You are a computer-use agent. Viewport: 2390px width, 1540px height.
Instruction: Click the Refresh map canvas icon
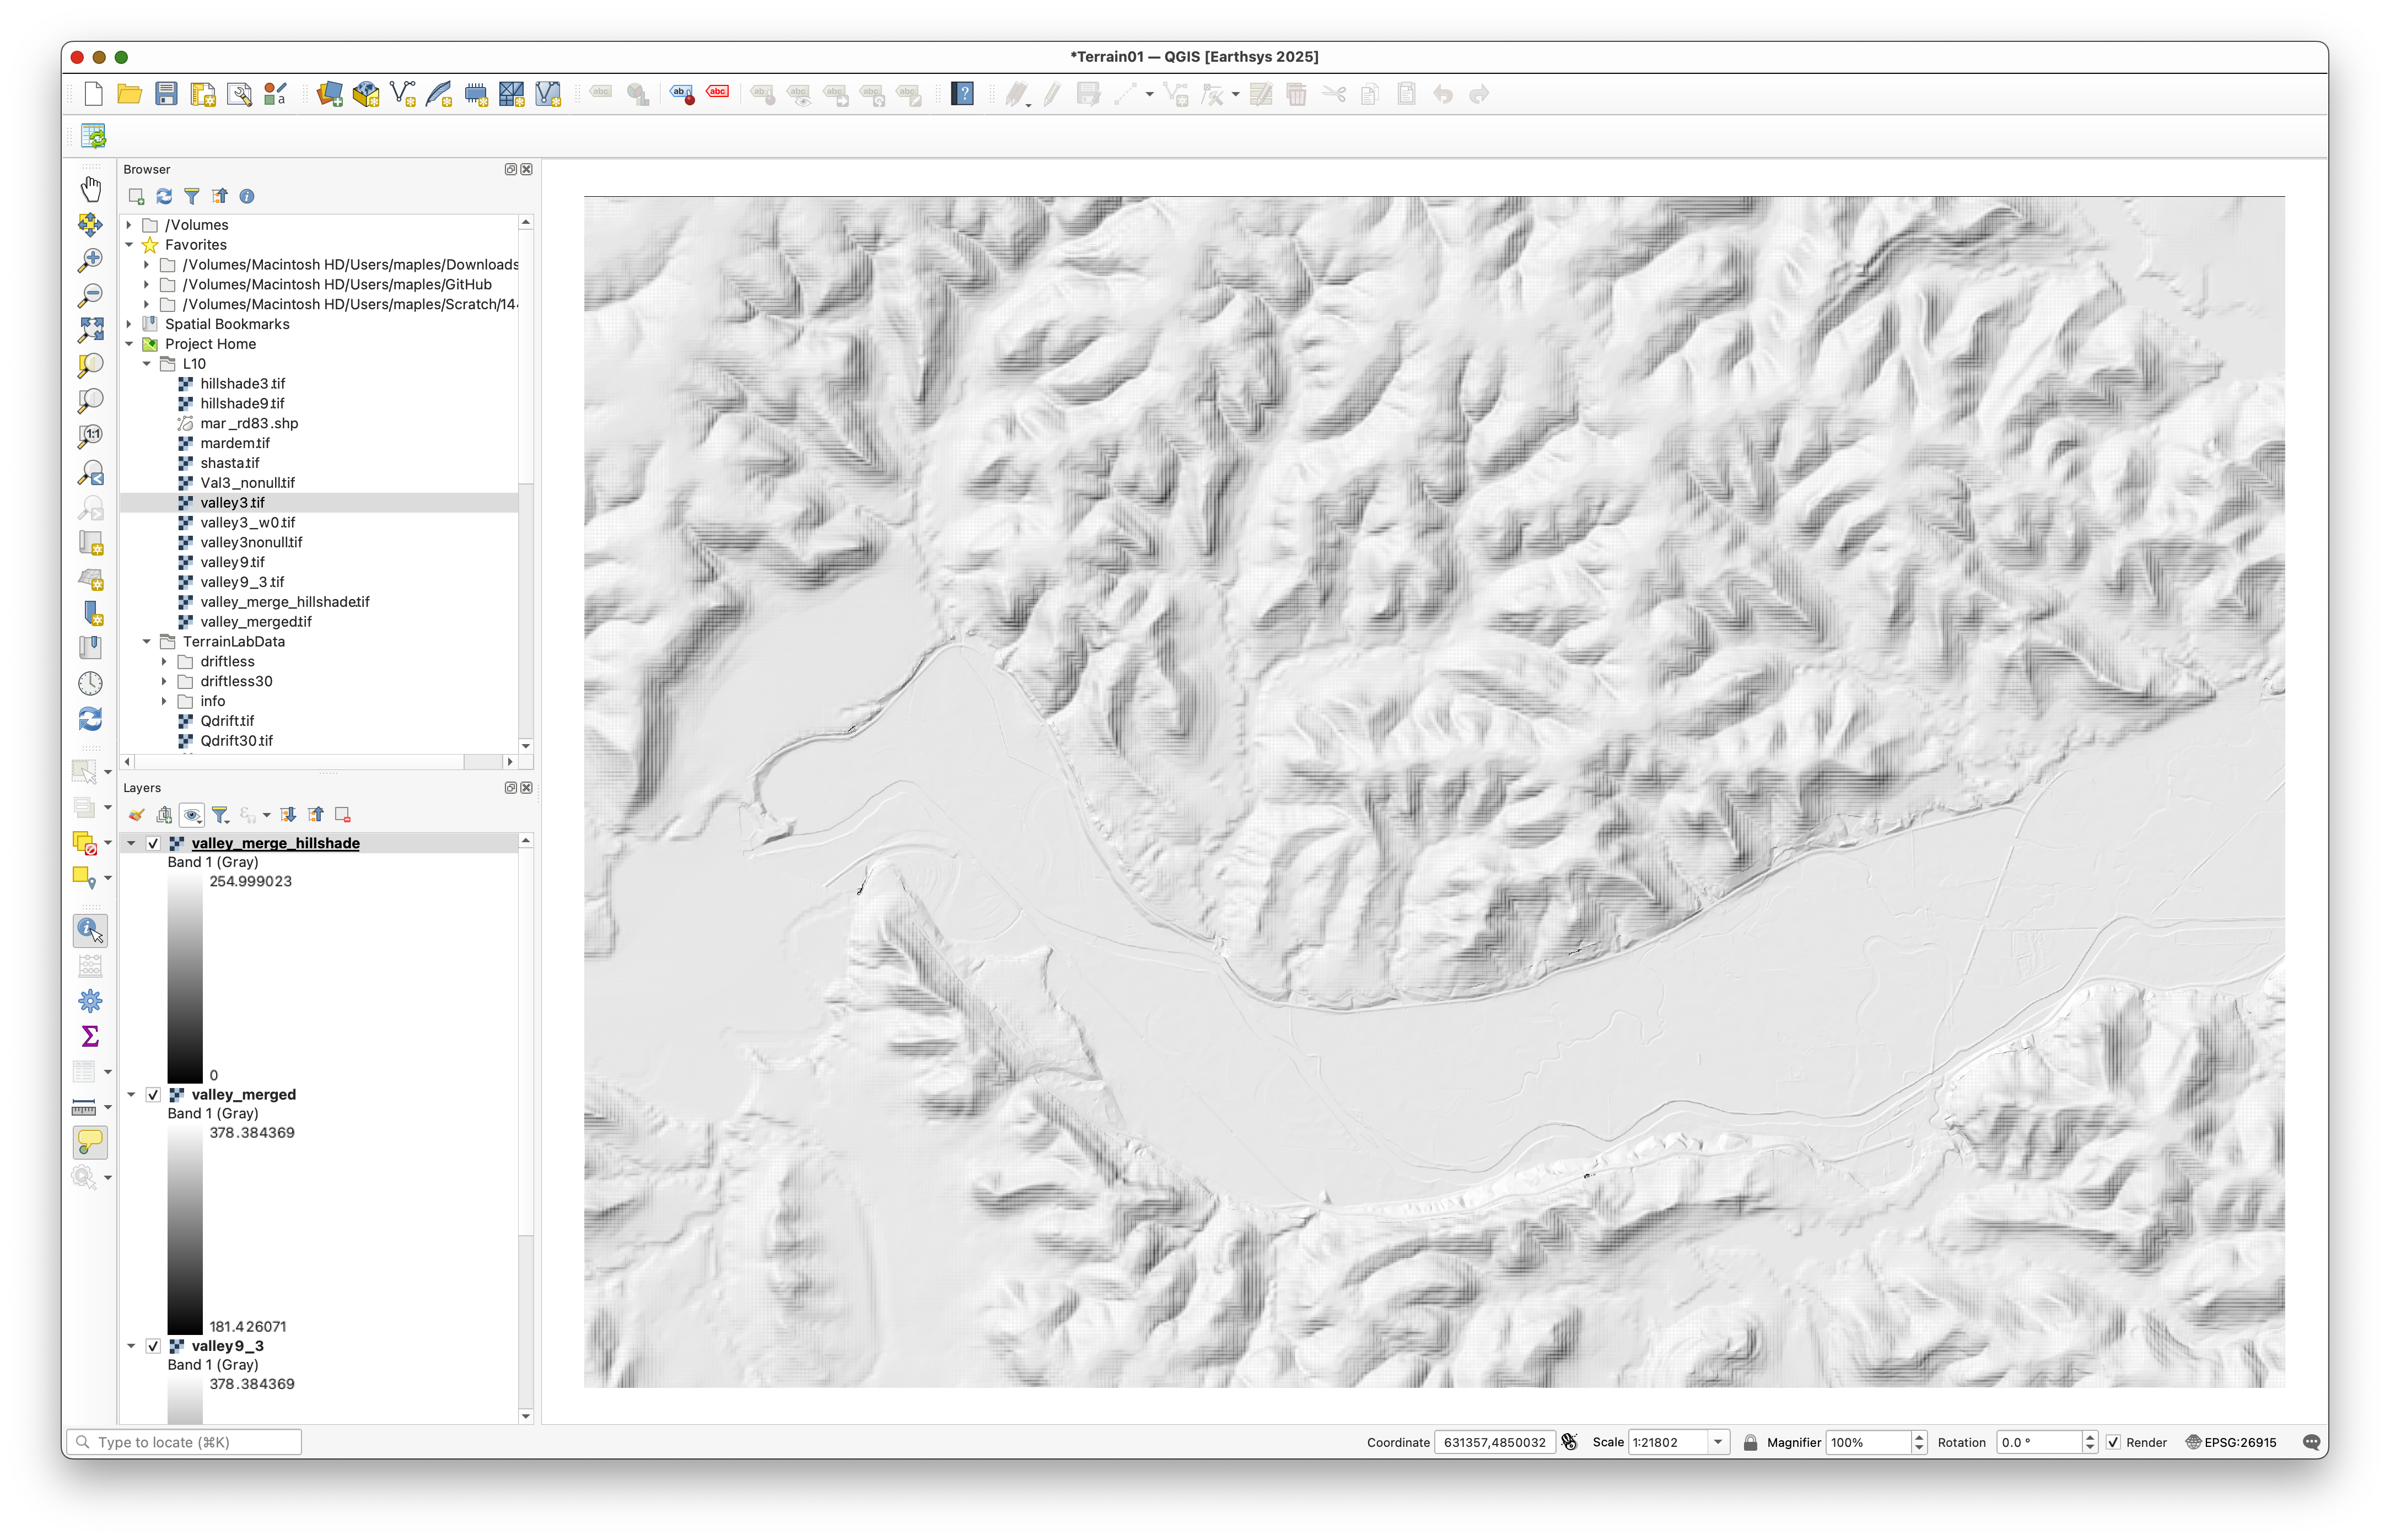[x=90, y=719]
